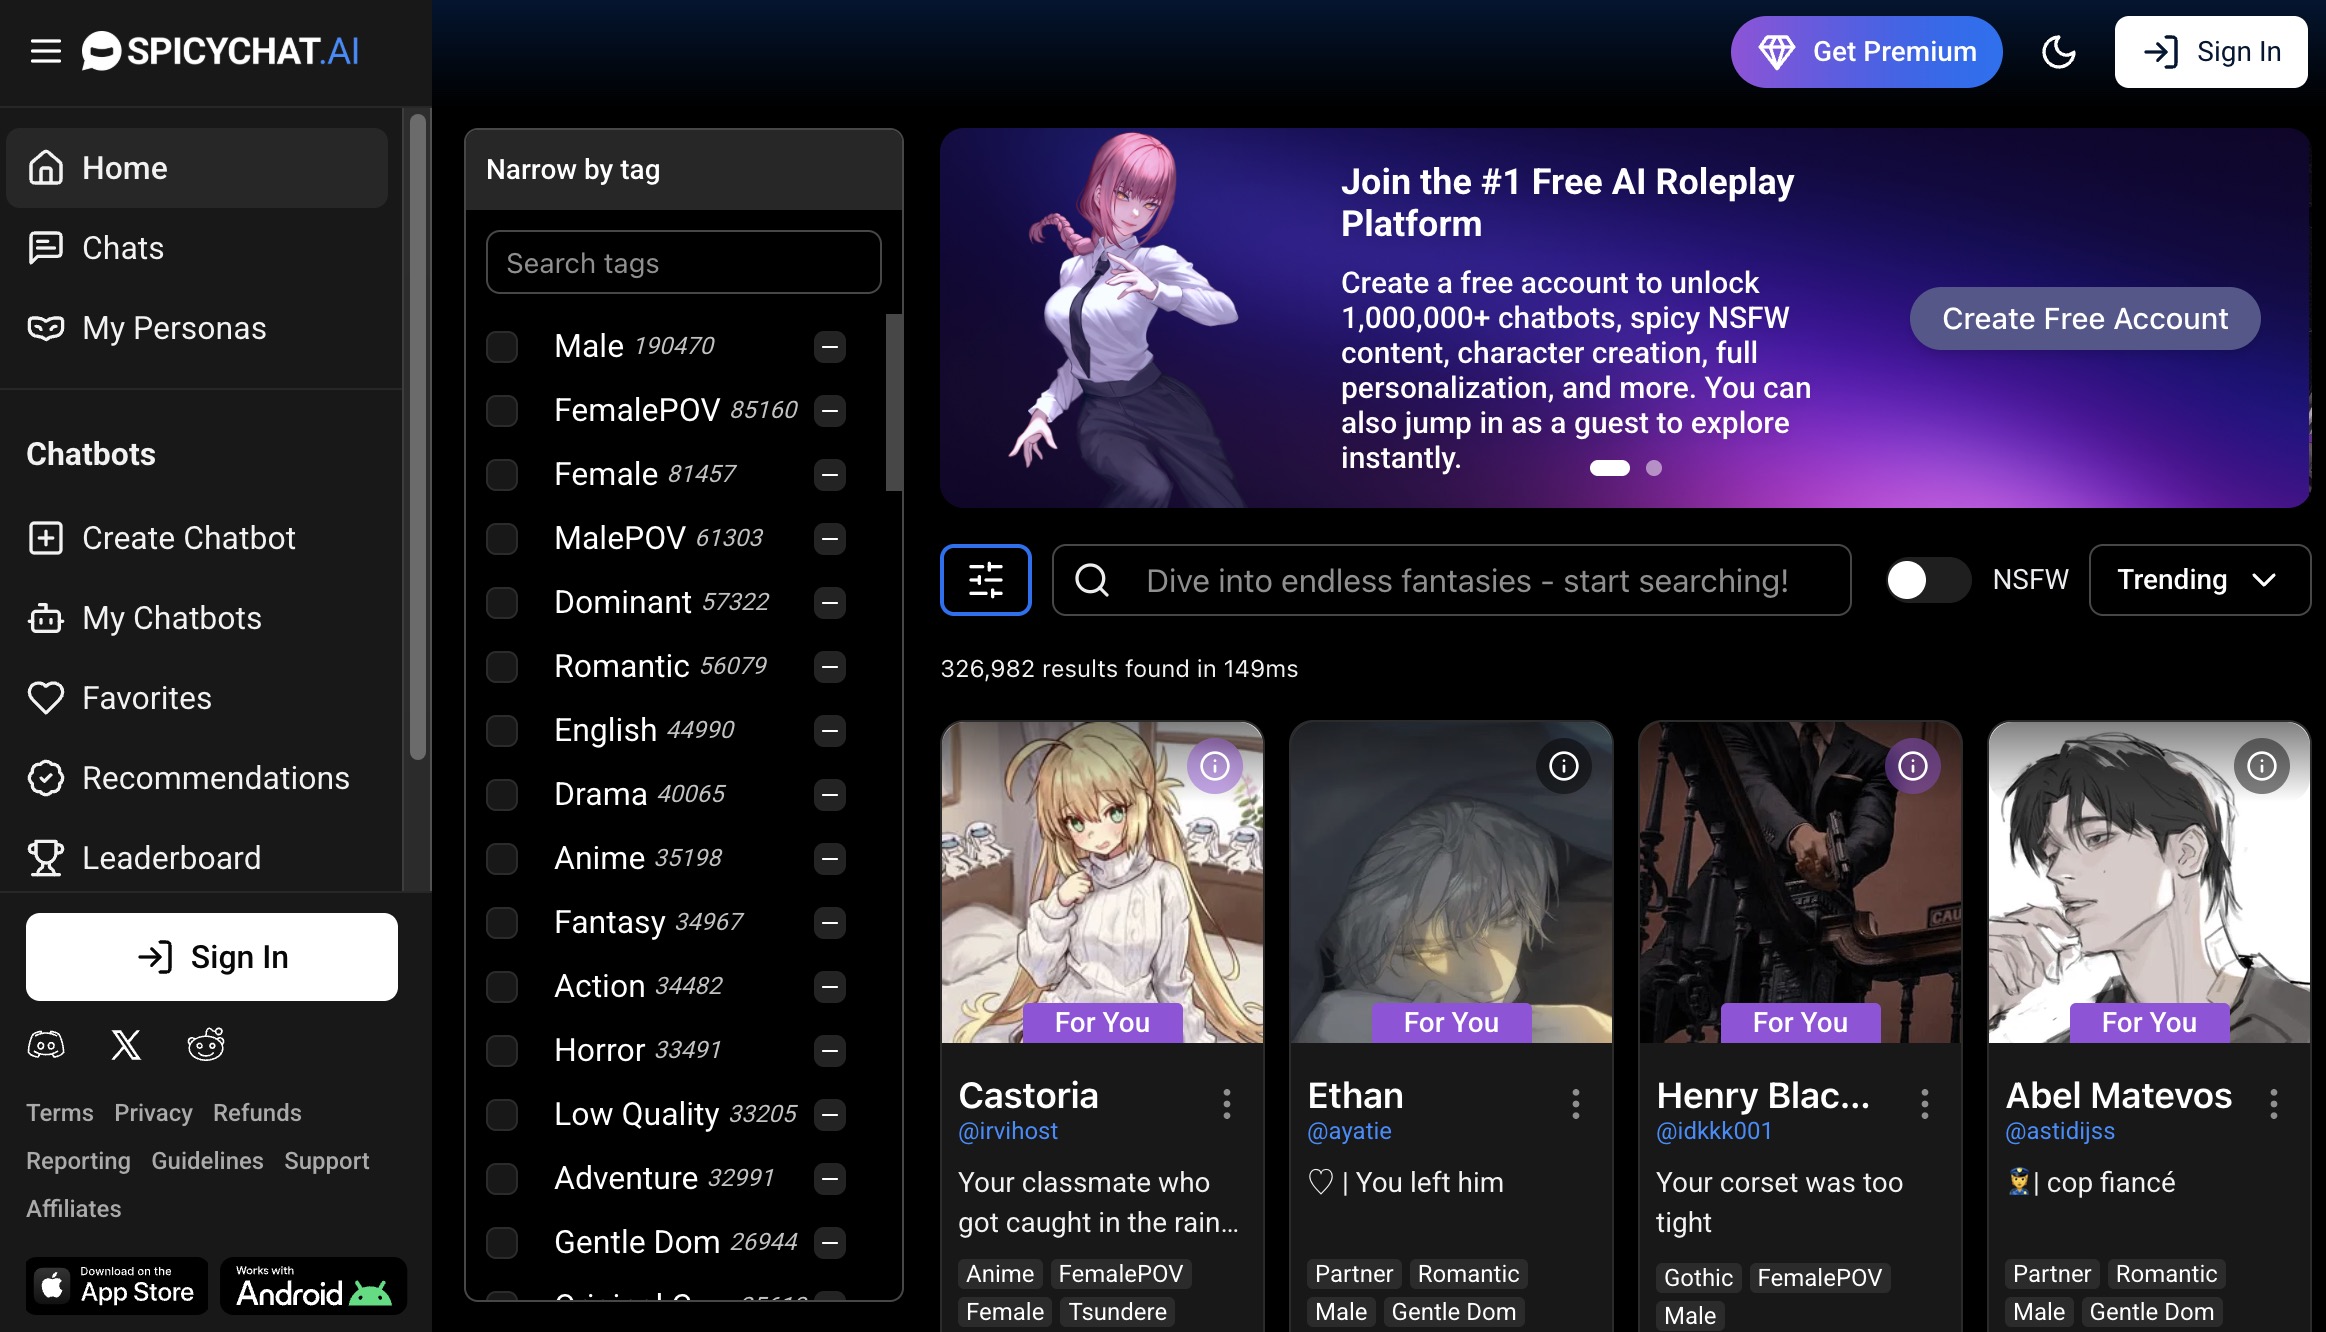This screenshot has width=2326, height=1332.
Task: Open the X (Twitter) icon
Action: (126, 1045)
